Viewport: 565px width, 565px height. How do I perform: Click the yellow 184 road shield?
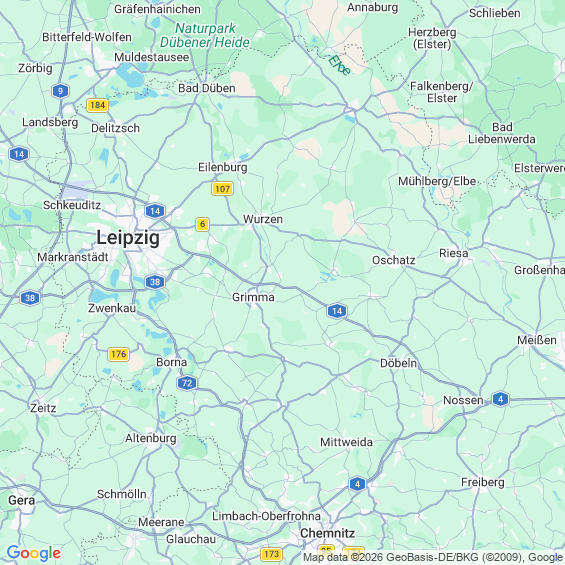[x=97, y=105]
